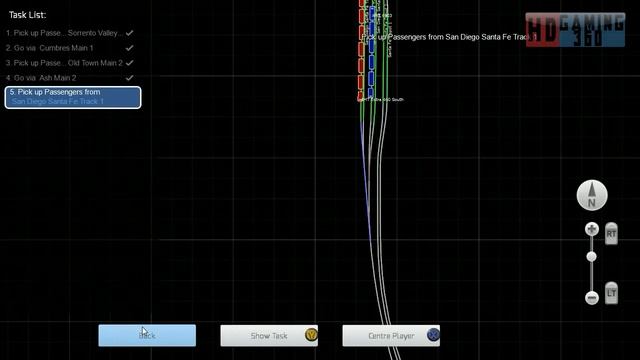Select task 3 Pick up Passe... Old Town Main 2
Viewport: 640px width, 360px height.
(70, 63)
